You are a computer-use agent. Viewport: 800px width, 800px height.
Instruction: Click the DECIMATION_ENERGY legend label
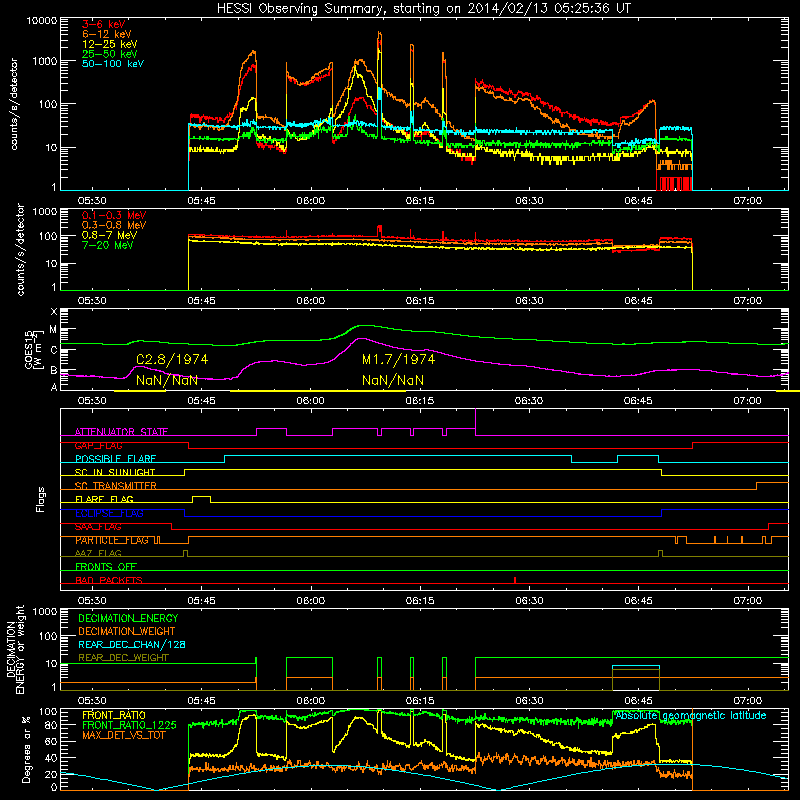pyautogui.click(x=128, y=618)
